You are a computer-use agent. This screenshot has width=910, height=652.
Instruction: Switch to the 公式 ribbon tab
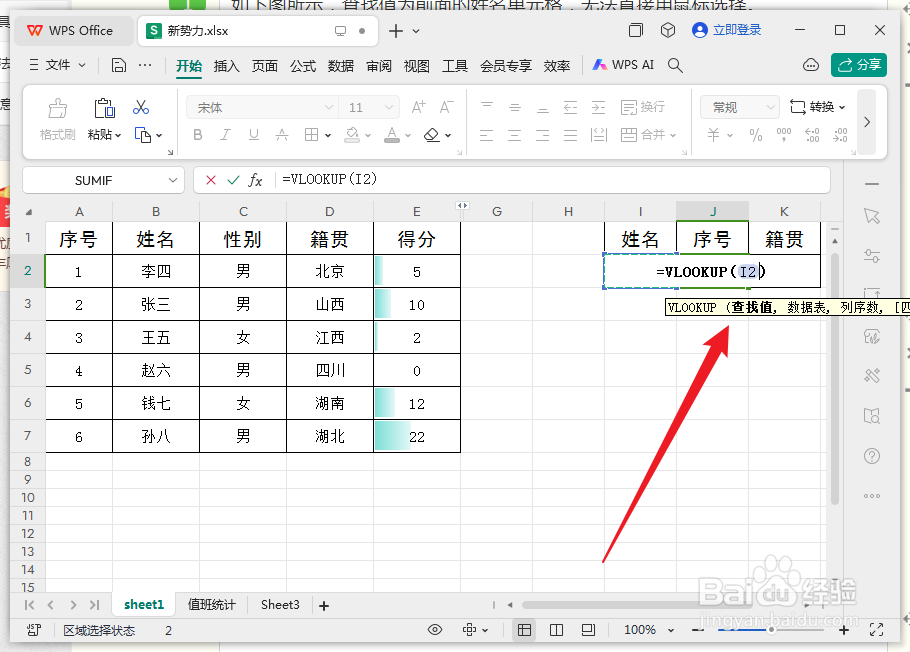click(302, 64)
